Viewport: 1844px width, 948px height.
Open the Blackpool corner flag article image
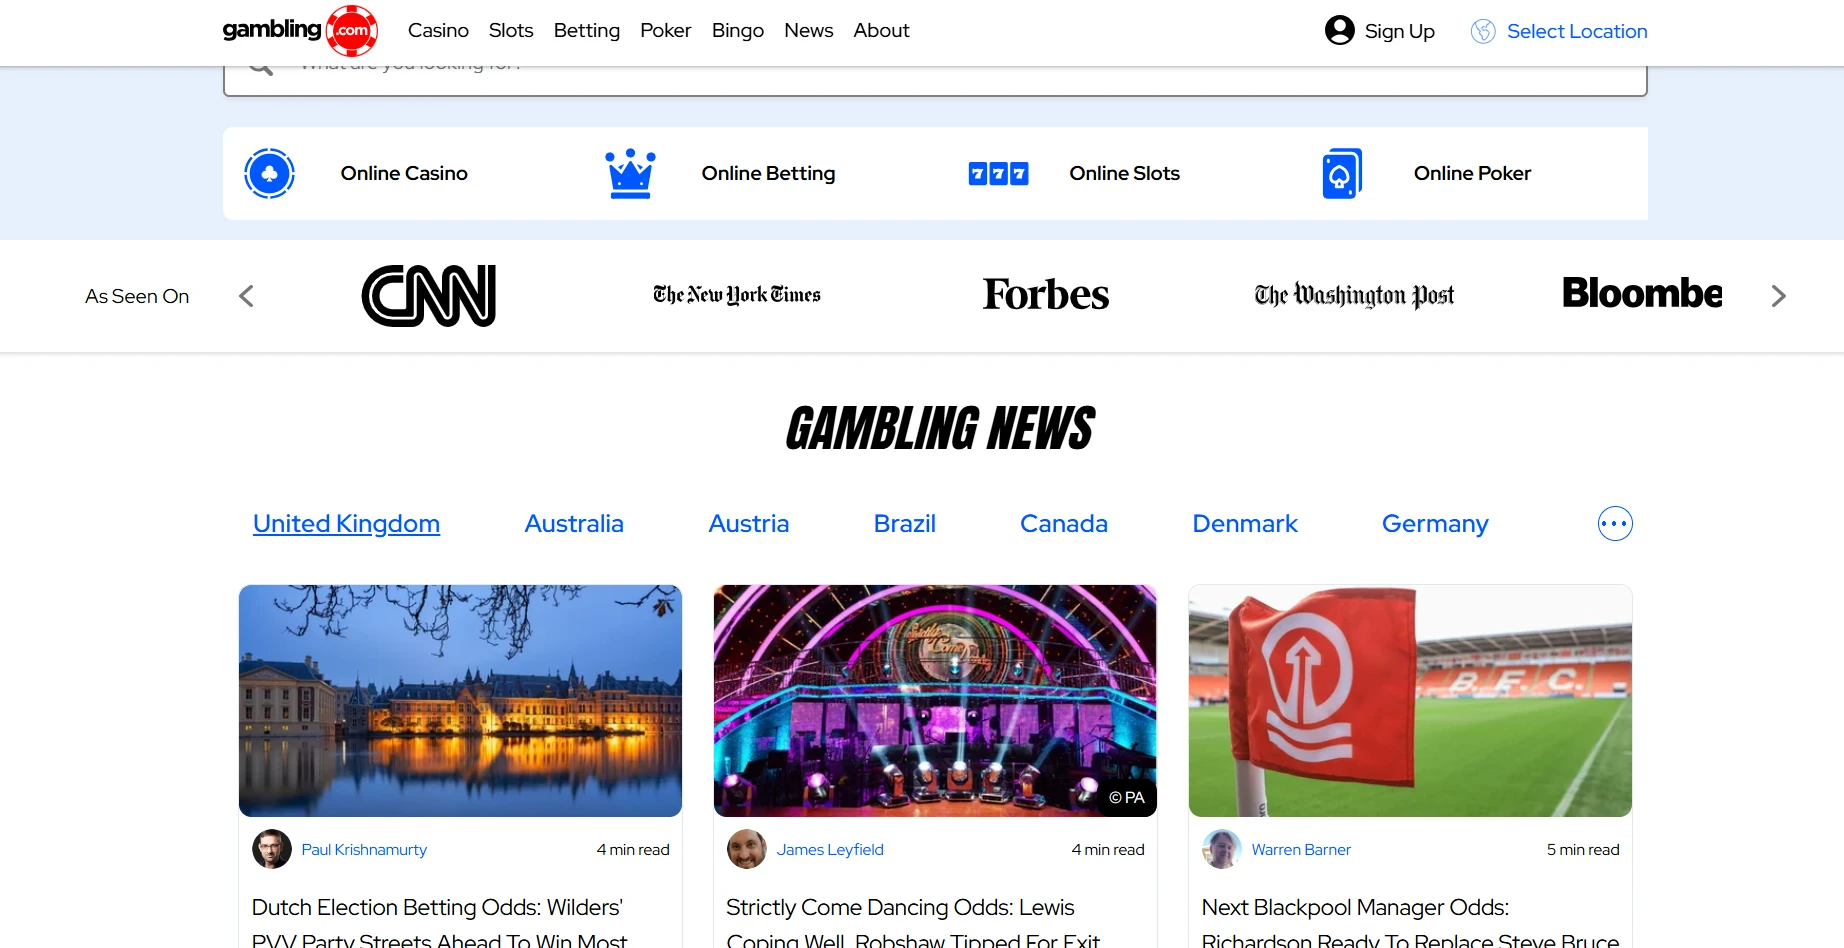1409,700
